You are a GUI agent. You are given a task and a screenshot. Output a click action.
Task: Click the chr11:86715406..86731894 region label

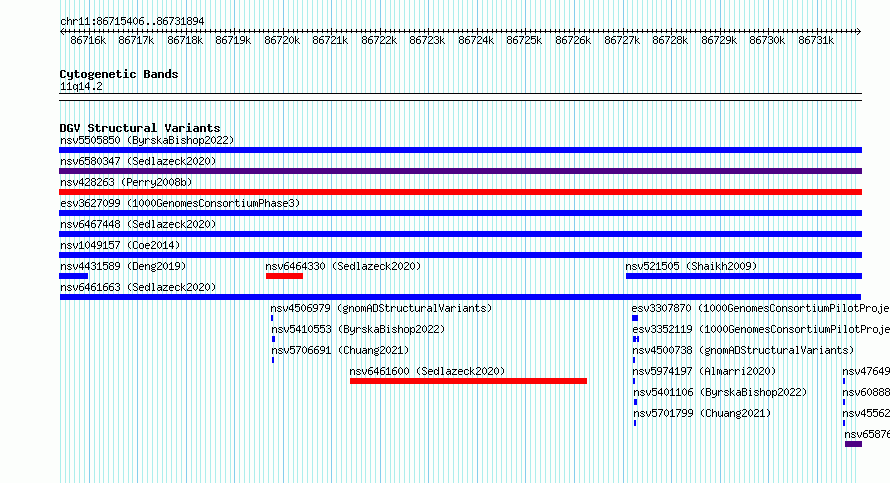(132, 22)
